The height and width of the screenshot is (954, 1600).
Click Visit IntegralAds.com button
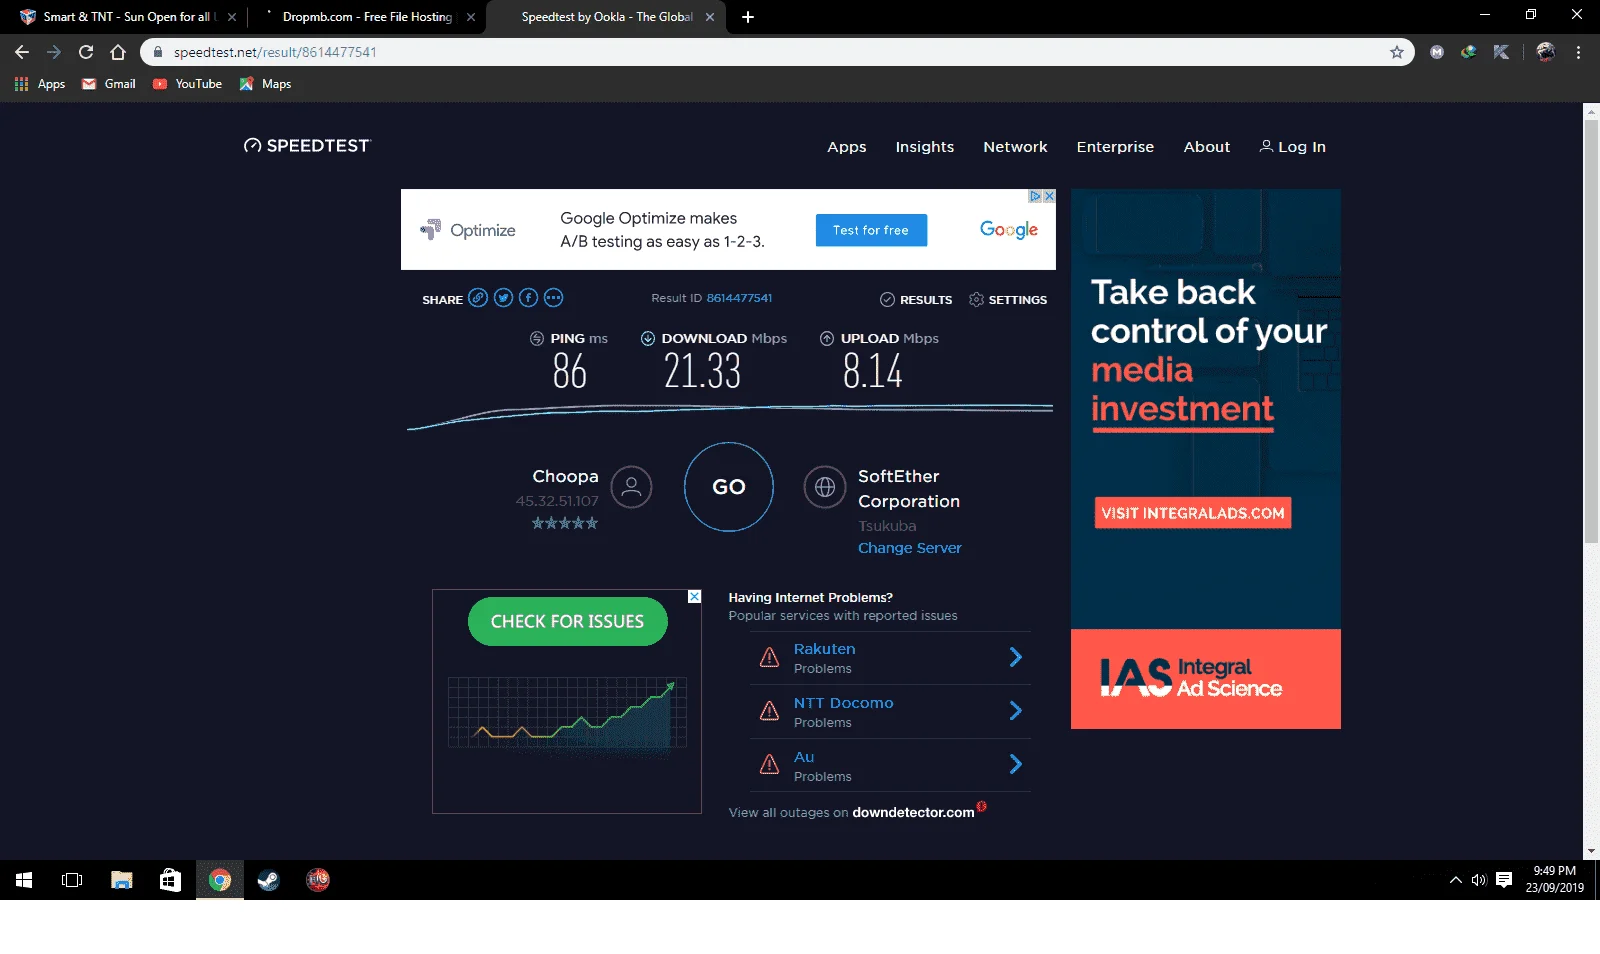click(1193, 513)
